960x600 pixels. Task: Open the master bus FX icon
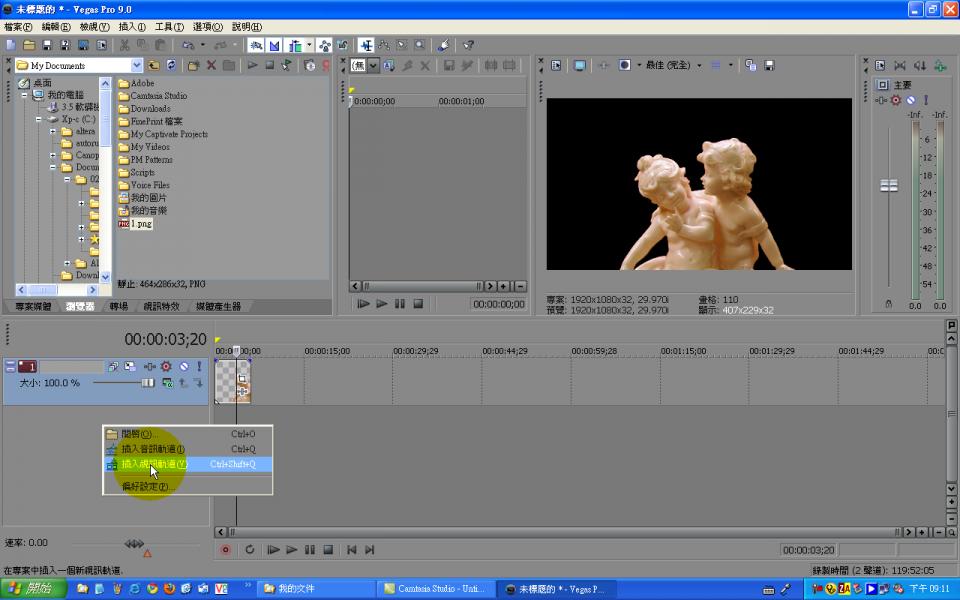896,100
